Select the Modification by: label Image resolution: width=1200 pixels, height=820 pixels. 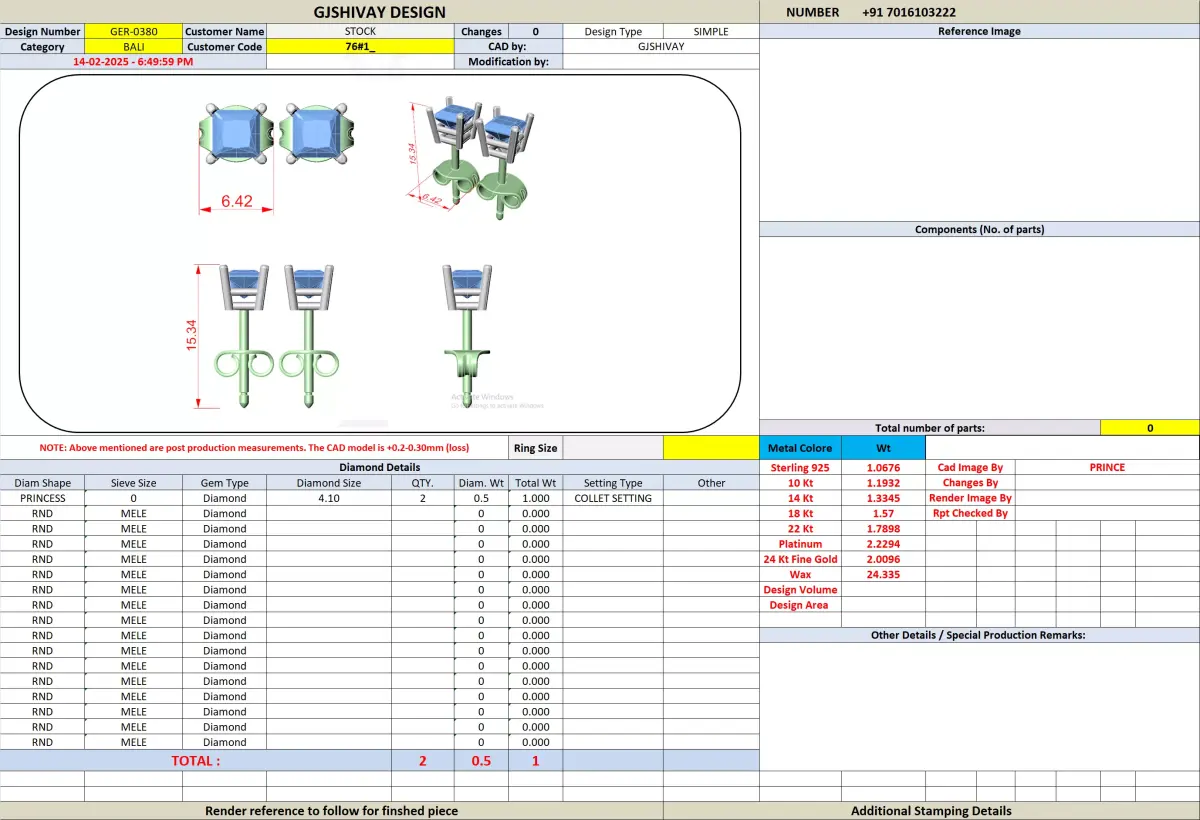[x=508, y=61]
